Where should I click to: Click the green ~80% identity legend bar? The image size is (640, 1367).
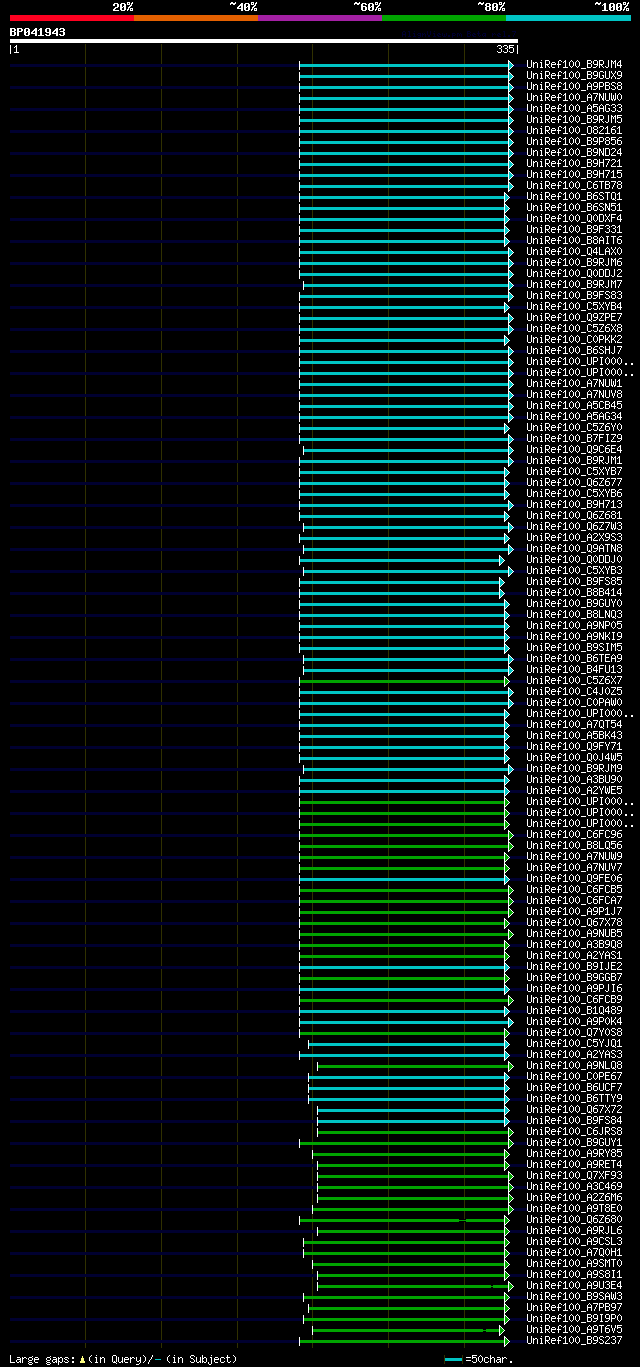point(444,18)
